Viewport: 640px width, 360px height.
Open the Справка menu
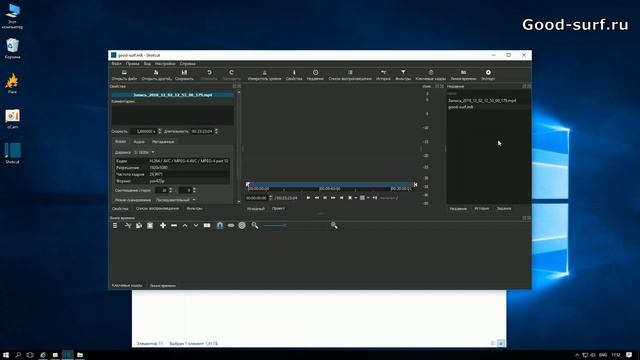[x=188, y=64]
